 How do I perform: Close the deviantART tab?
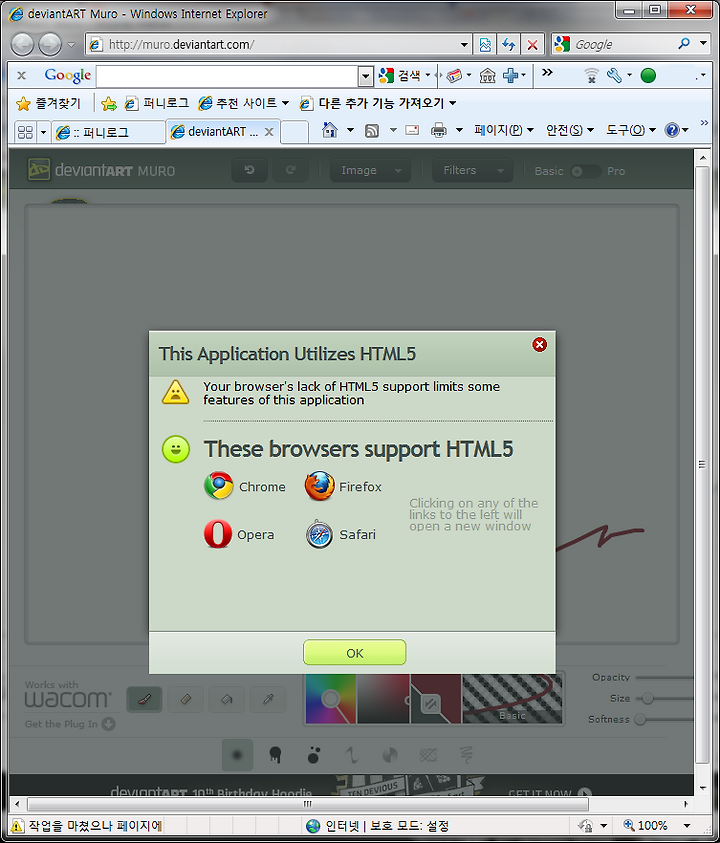[x=269, y=132]
